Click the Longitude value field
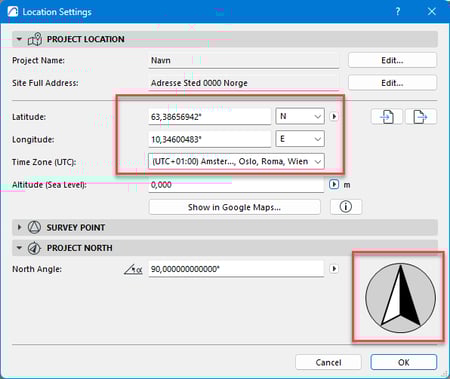 210,139
